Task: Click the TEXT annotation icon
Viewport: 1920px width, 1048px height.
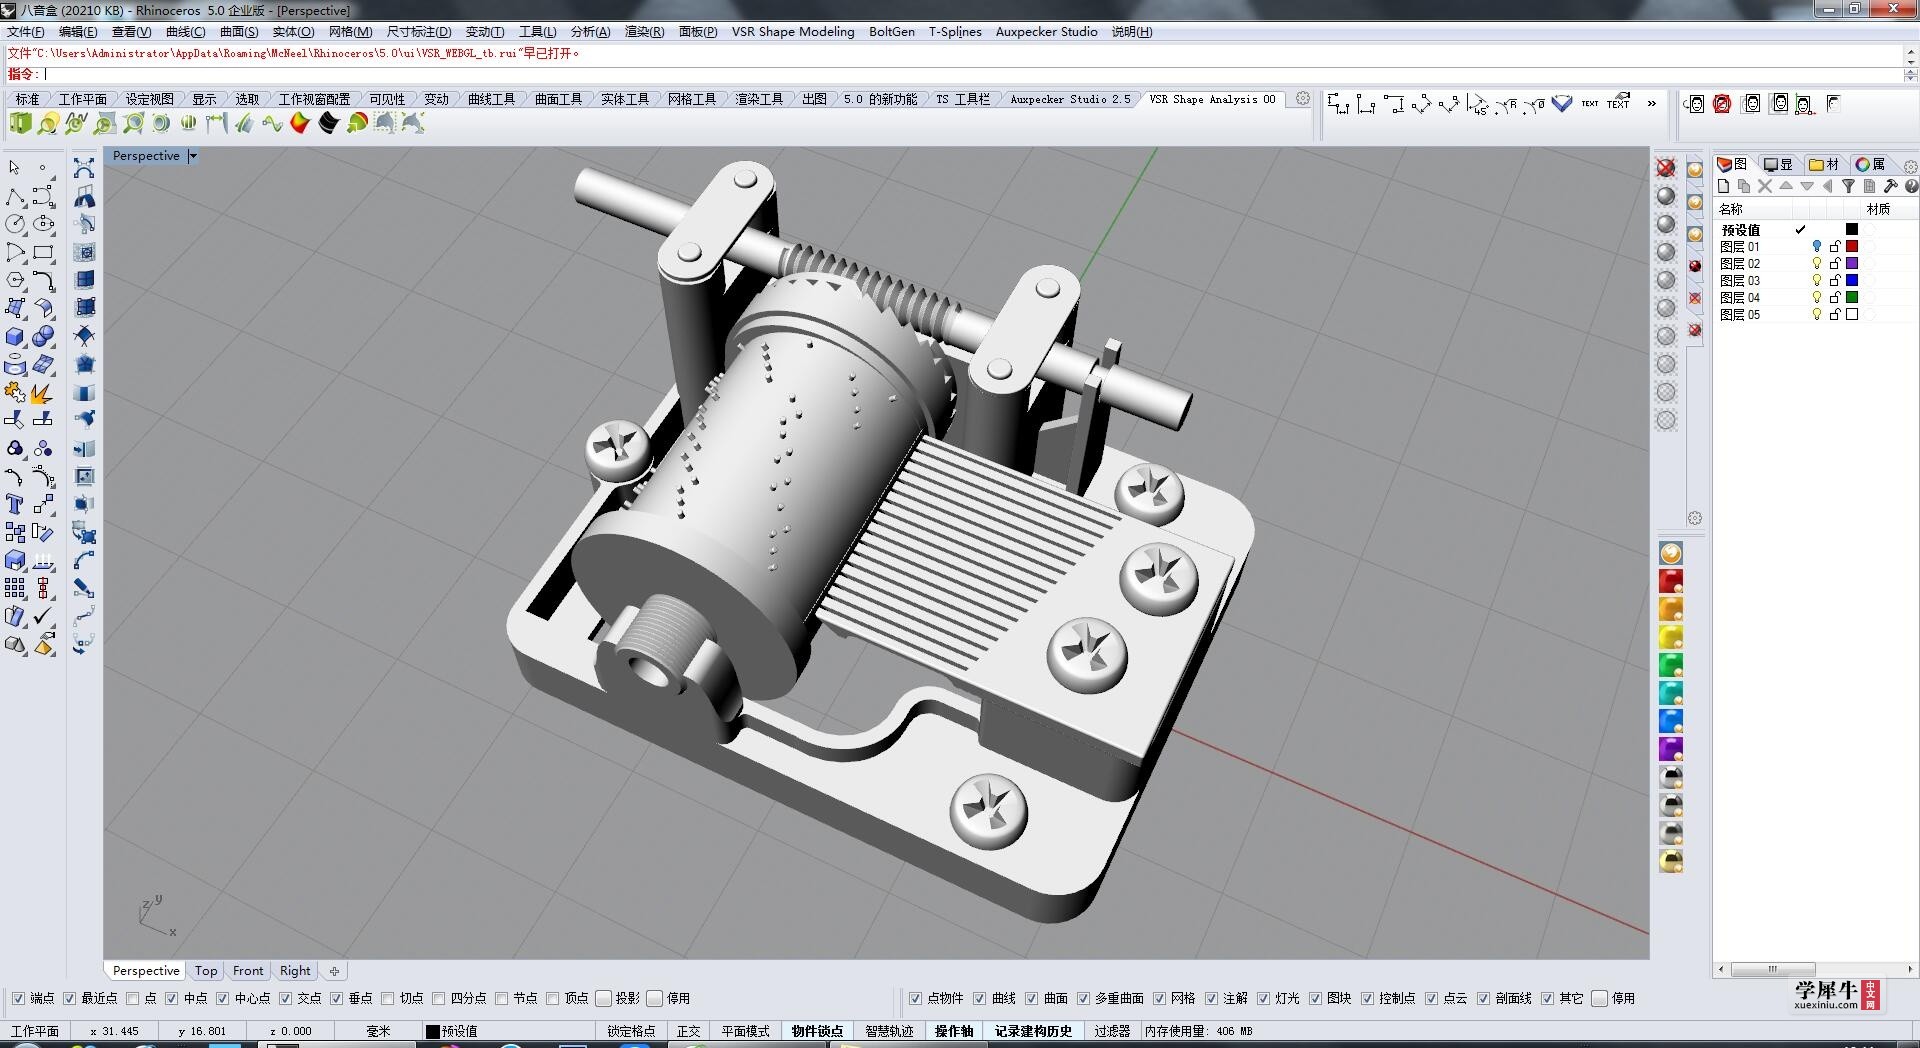Action: click(x=1590, y=103)
